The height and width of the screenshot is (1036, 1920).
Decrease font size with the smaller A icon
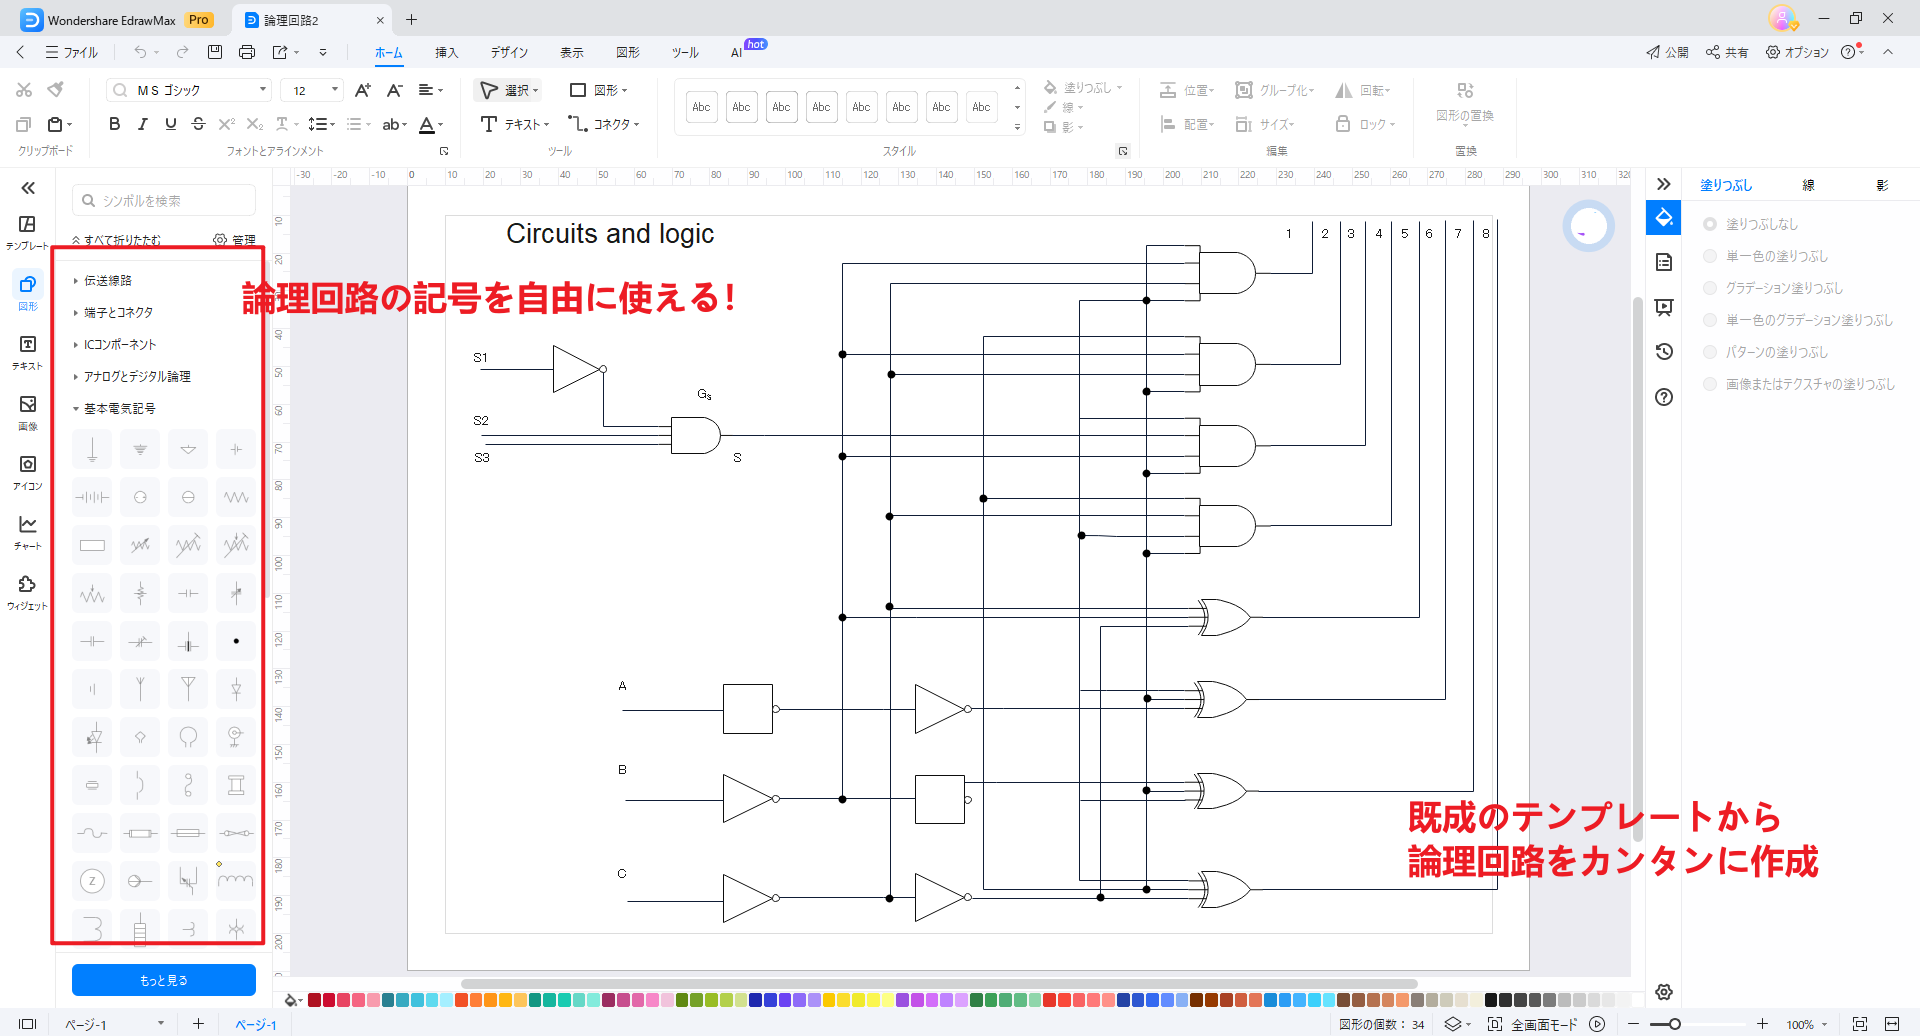[395, 90]
